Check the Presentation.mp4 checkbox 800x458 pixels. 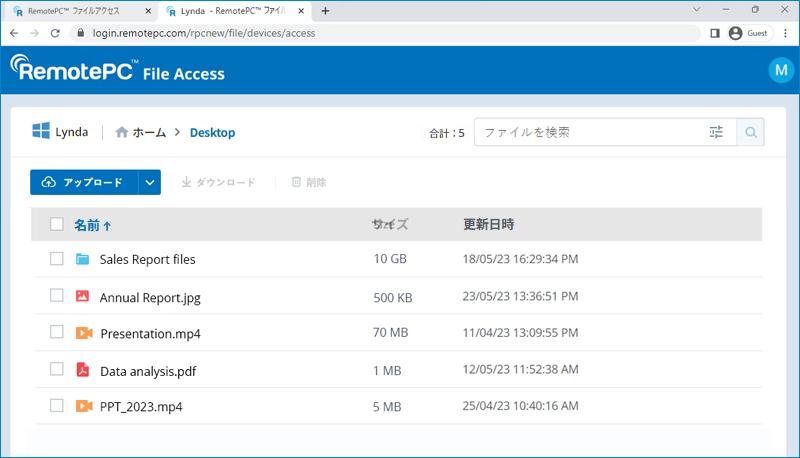pyautogui.click(x=57, y=332)
